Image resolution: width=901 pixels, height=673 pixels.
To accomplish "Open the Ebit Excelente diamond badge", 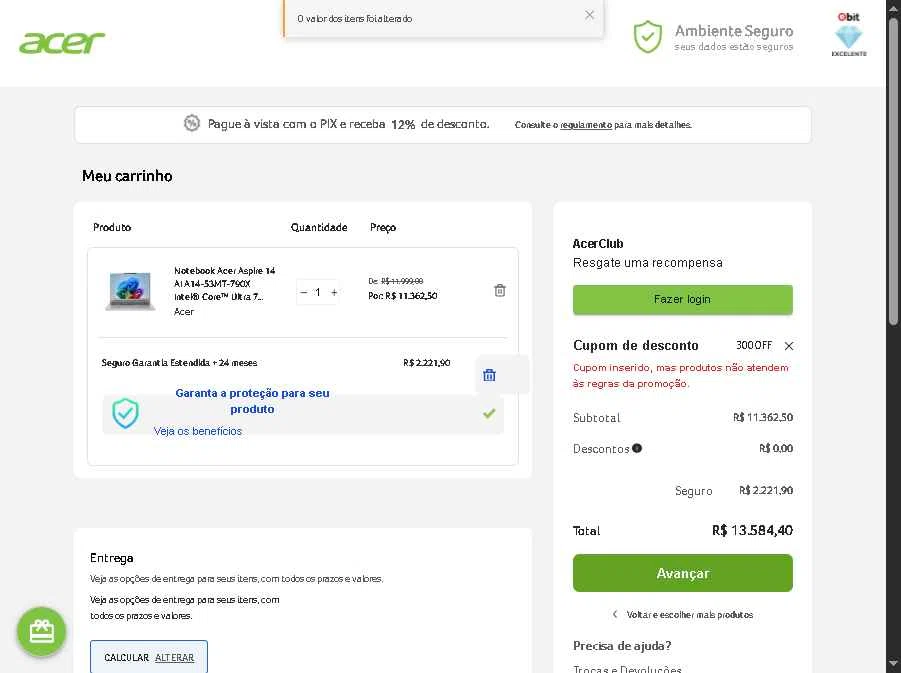I will (849, 34).
